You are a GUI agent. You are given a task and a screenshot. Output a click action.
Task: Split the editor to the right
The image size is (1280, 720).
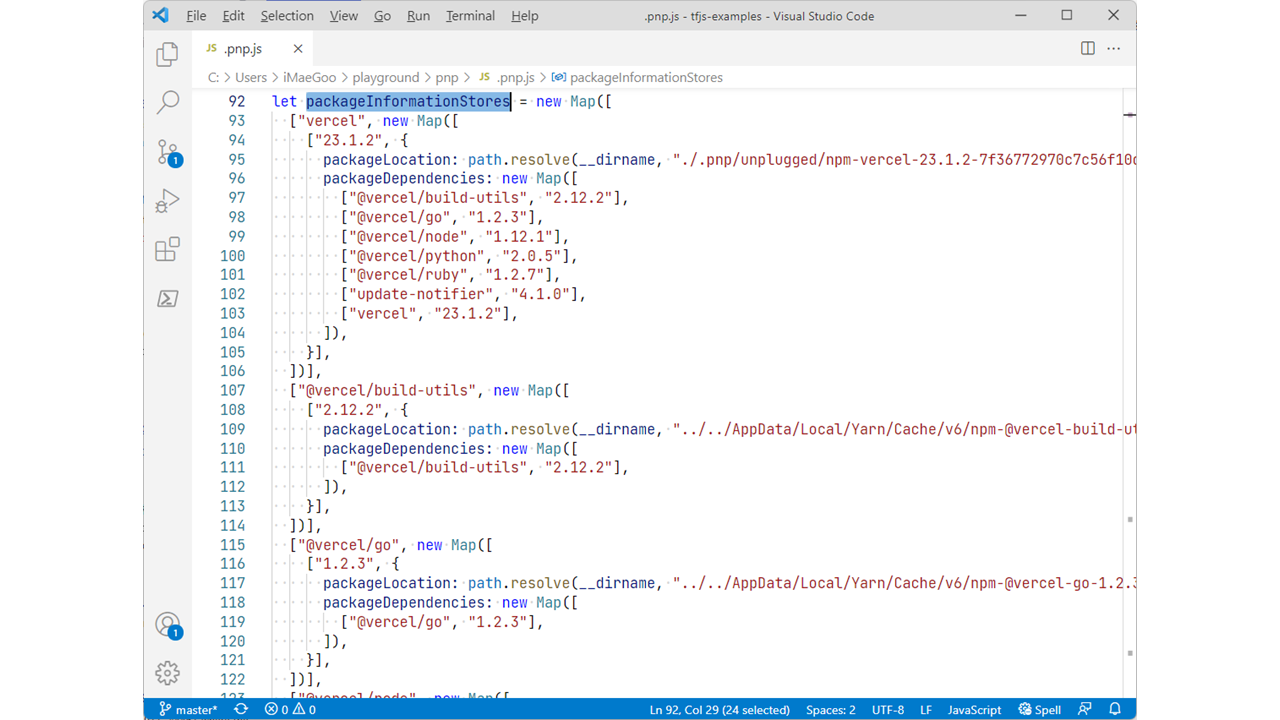1088,48
